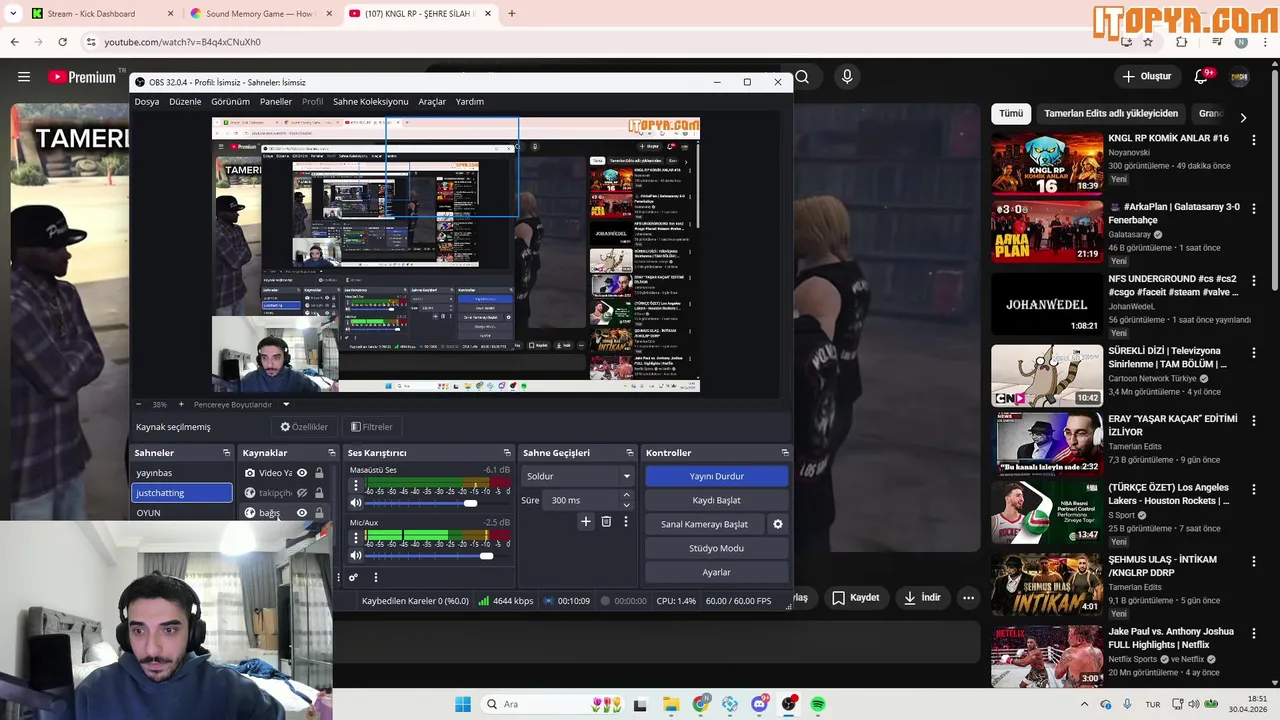Bookmark this page with star icon
Image resolution: width=1280 pixels, height=720 pixels.
[1148, 42]
